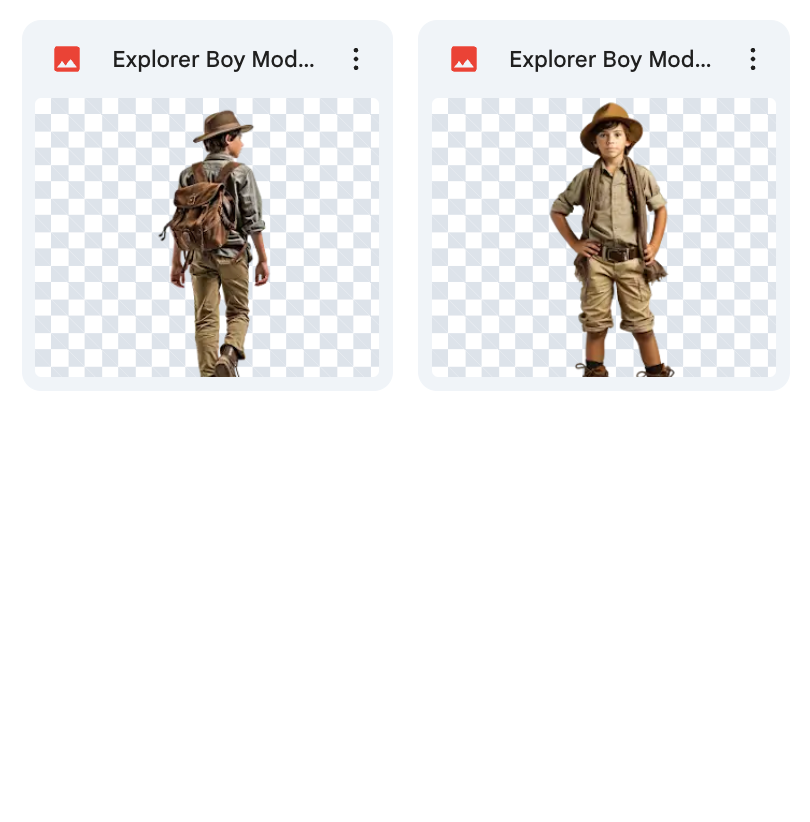Select the right card's Explorer Boy file title

click(x=610, y=59)
